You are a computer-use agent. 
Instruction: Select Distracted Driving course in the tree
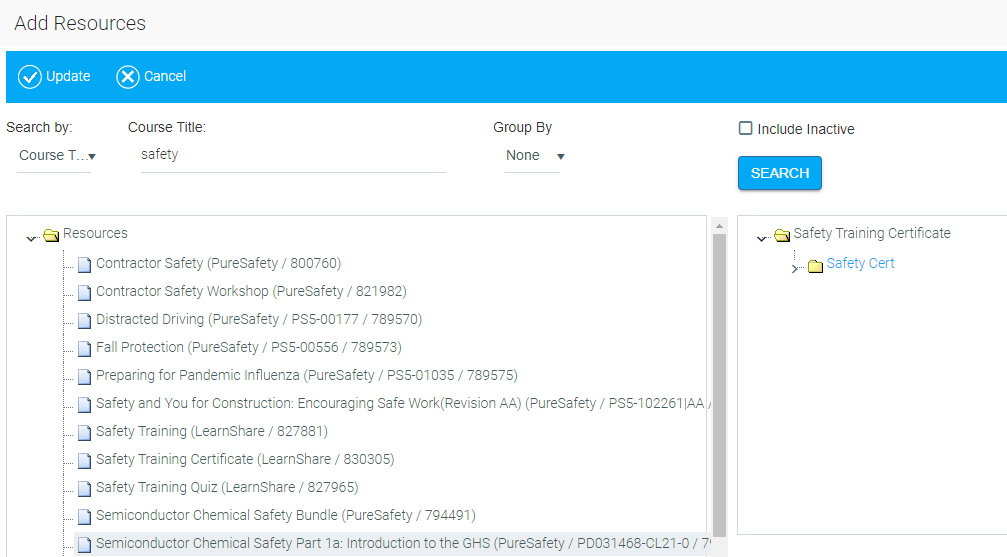point(258,320)
